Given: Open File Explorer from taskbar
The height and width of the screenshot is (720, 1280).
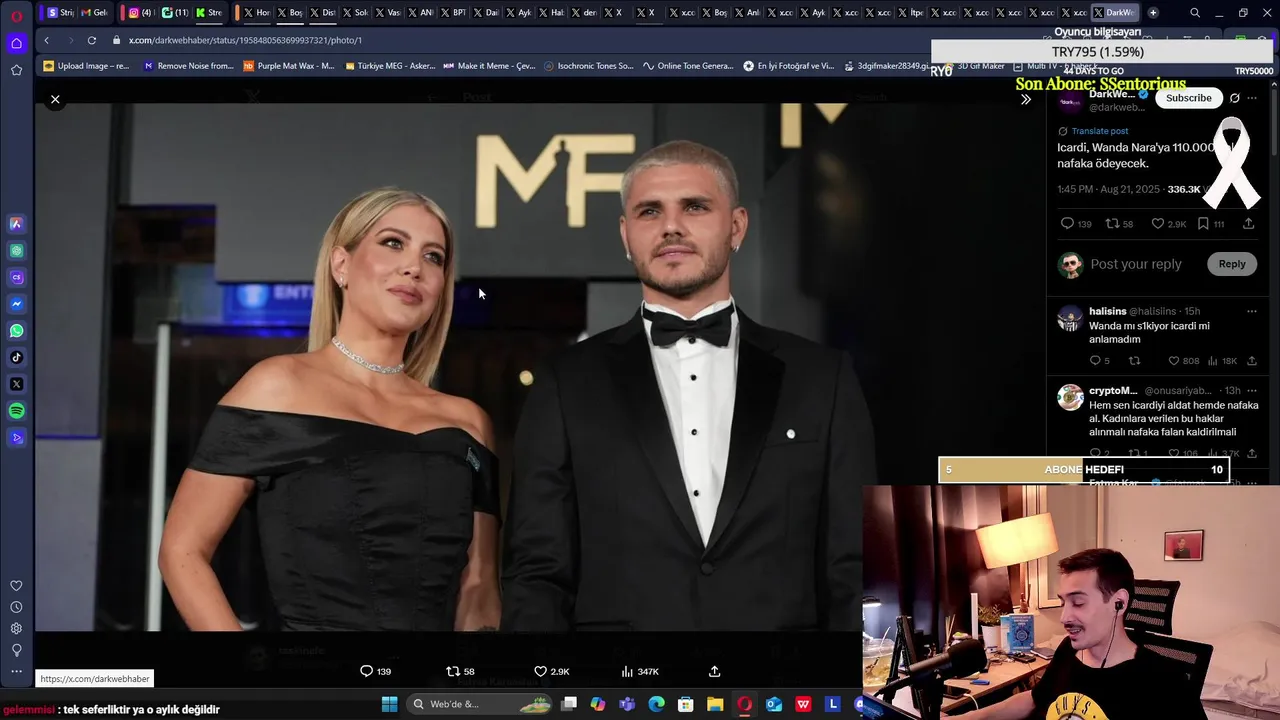Looking at the screenshot, I should coord(715,704).
